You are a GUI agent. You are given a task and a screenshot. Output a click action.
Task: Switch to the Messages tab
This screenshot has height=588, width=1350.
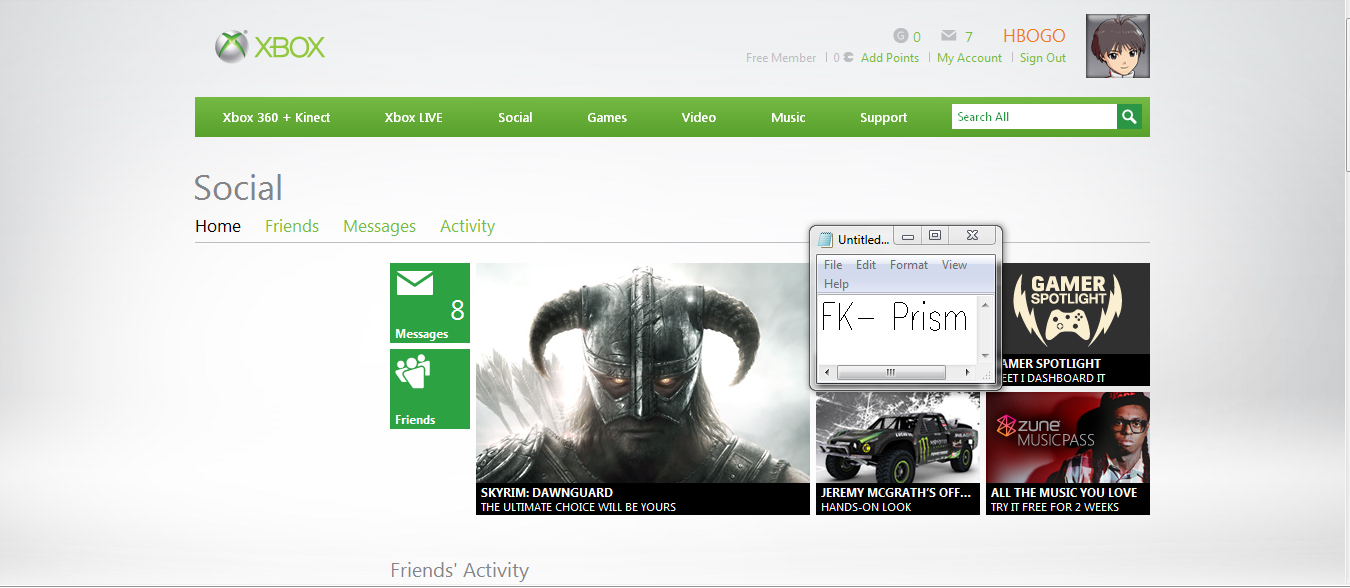[379, 226]
